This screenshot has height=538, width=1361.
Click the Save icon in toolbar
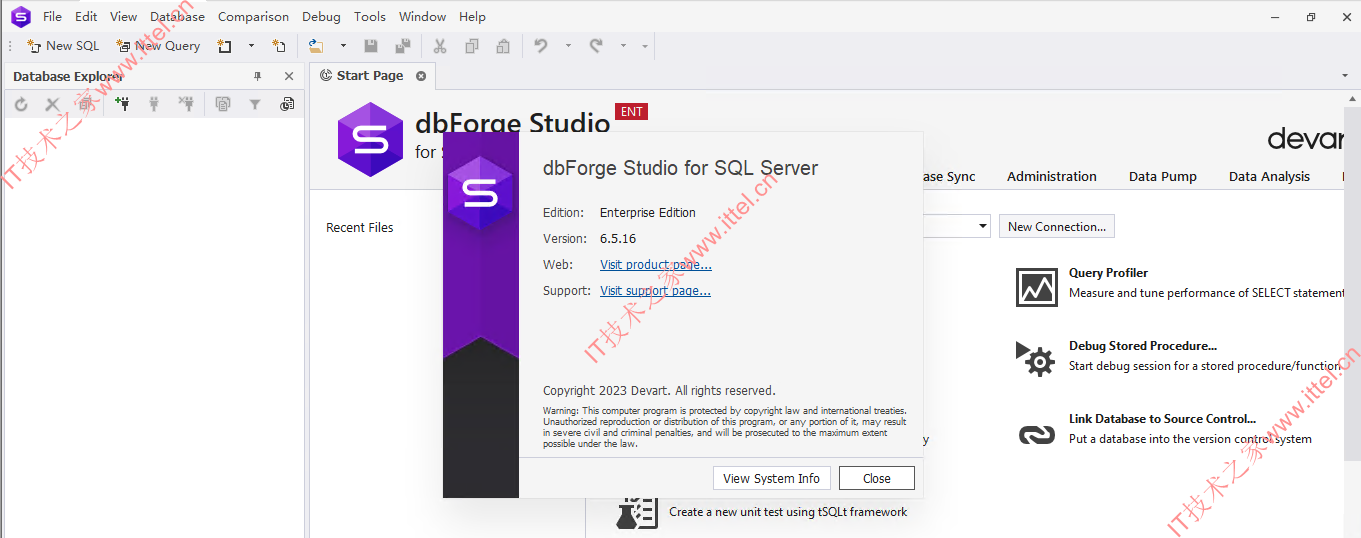coord(371,46)
